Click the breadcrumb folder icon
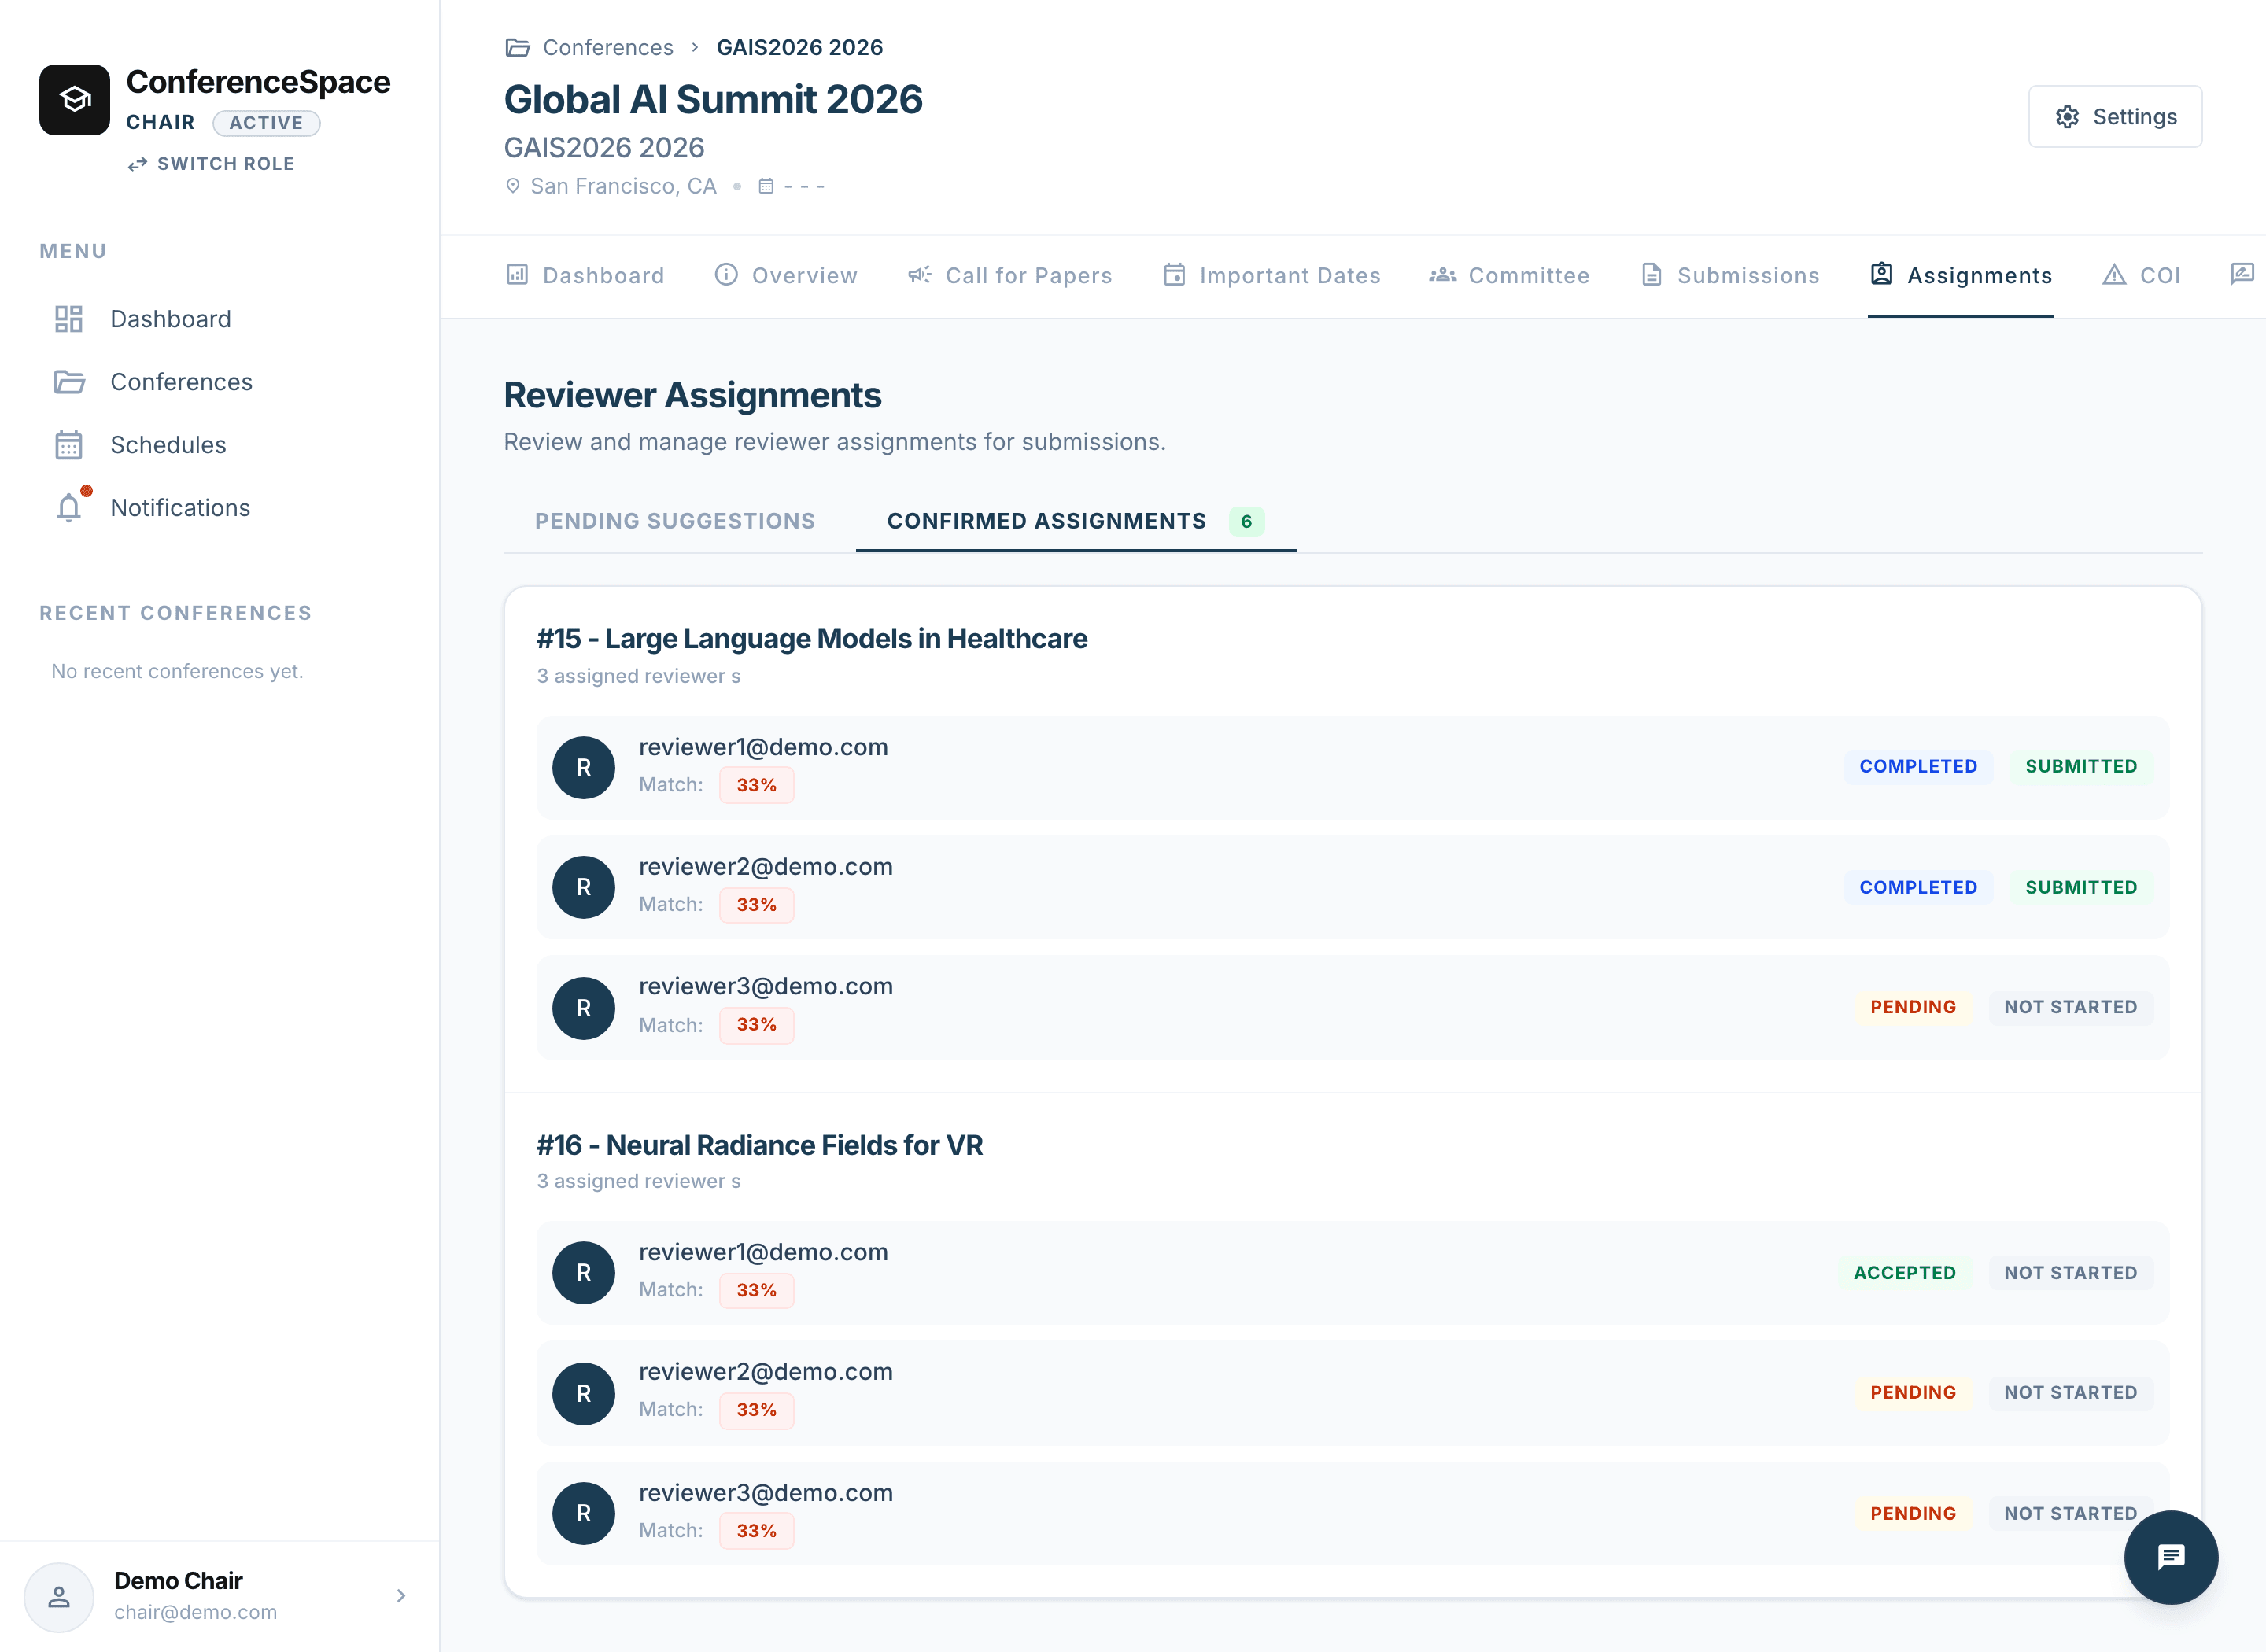Image resolution: width=2266 pixels, height=1652 pixels. 517,47
